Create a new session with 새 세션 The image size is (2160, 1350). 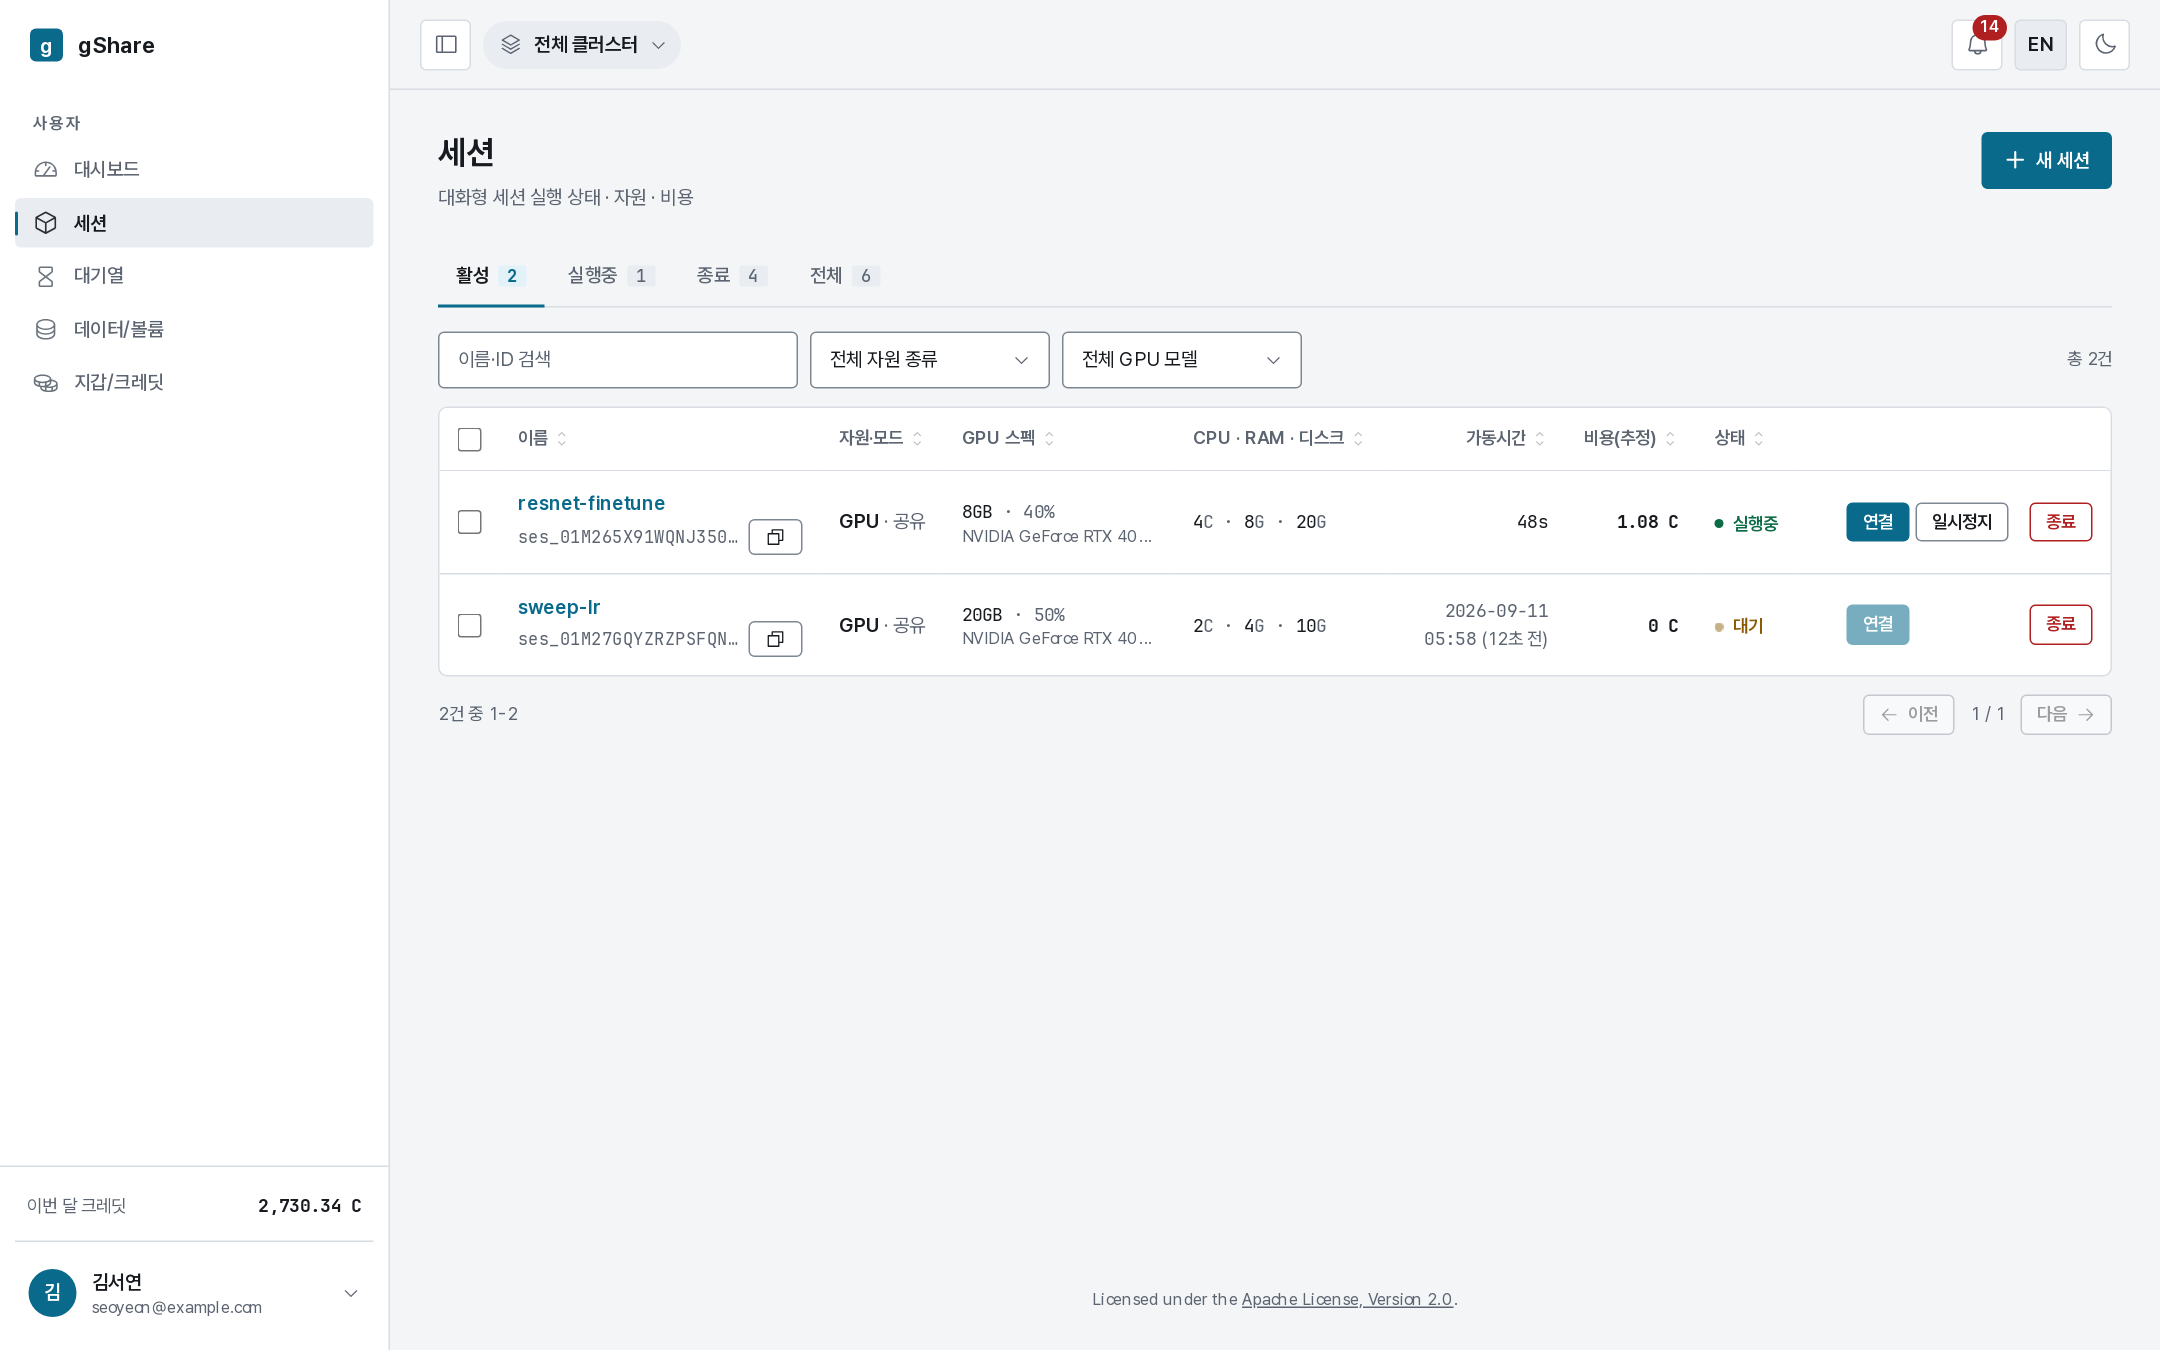pos(2046,160)
